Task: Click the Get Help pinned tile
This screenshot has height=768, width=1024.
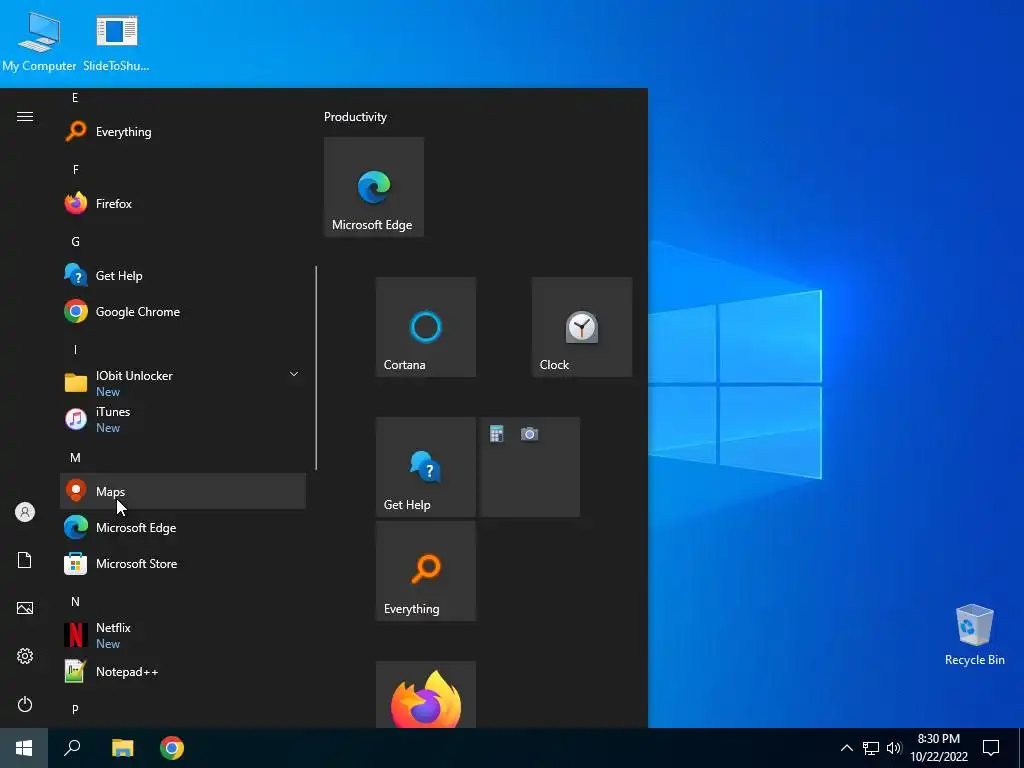Action: [426, 467]
